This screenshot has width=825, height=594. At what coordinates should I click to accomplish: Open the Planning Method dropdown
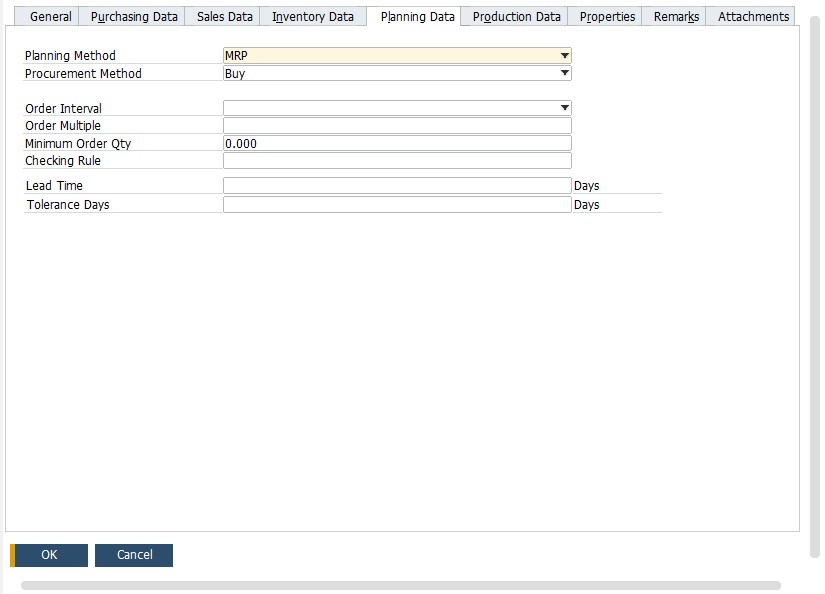pyautogui.click(x=565, y=55)
